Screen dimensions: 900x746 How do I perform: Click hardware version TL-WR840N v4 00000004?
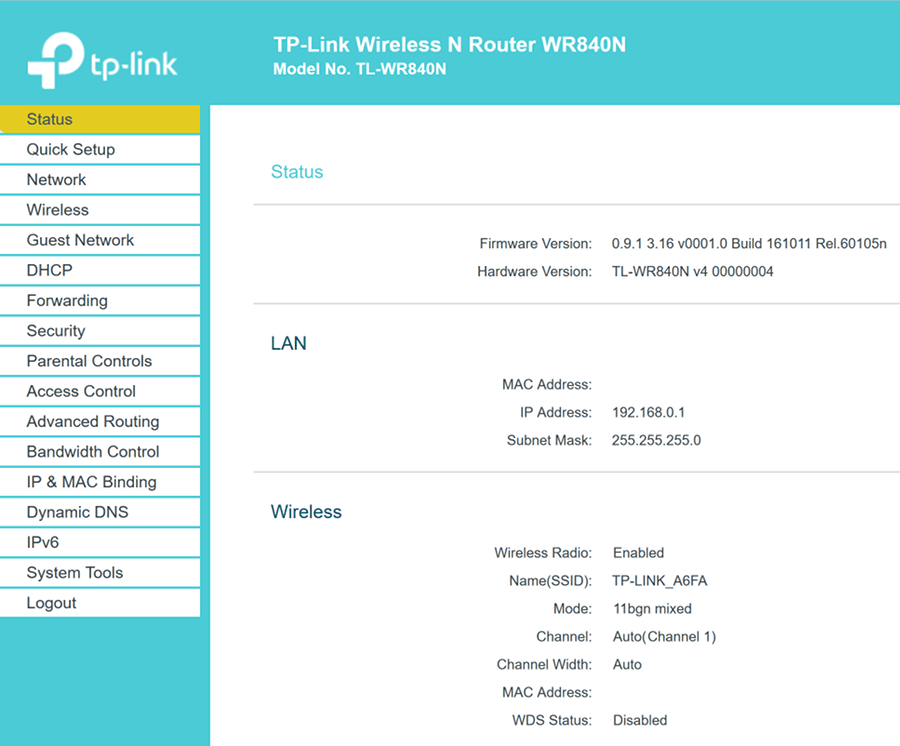[x=692, y=271]
